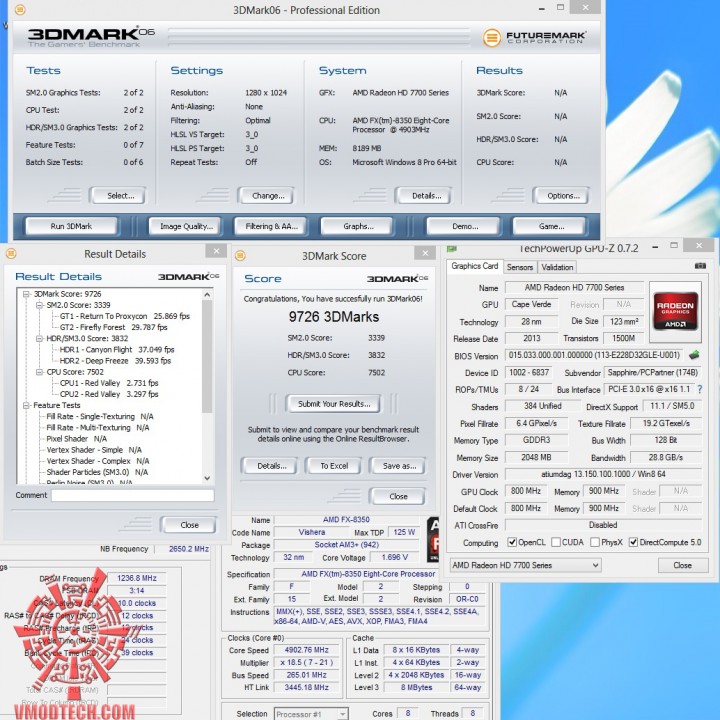Close the Result Details window with X
The width and height of the screenshot is (720, 720).
(x=216, y=251)
